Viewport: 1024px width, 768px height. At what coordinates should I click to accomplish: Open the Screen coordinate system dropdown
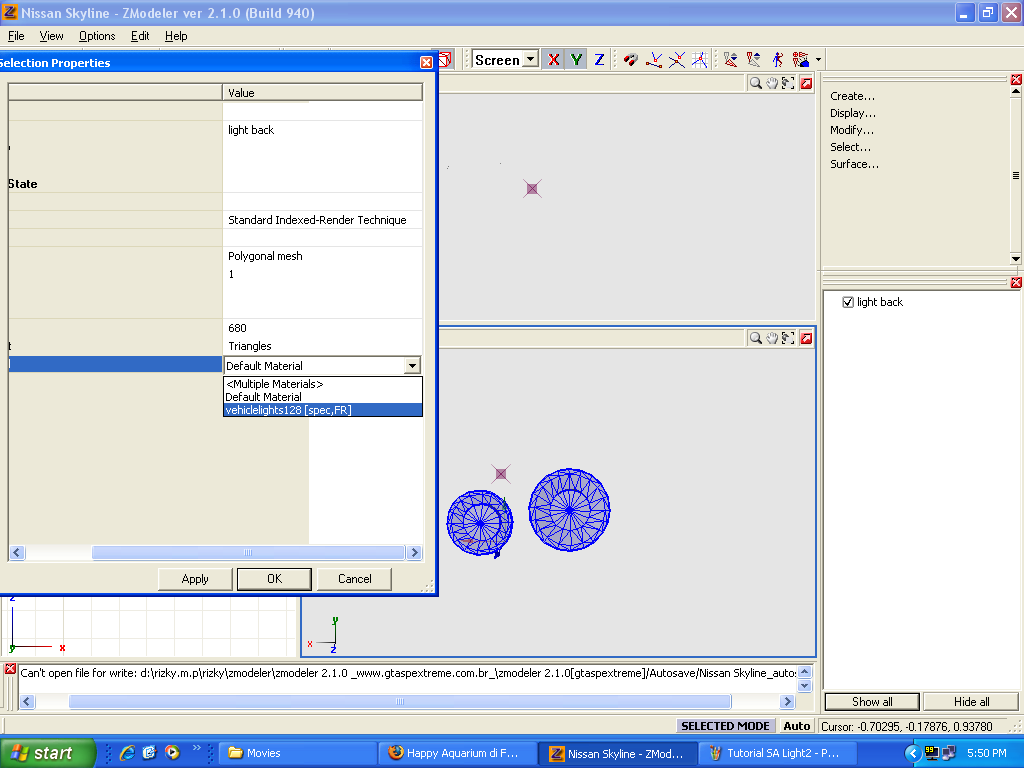[x=531, y=59]
